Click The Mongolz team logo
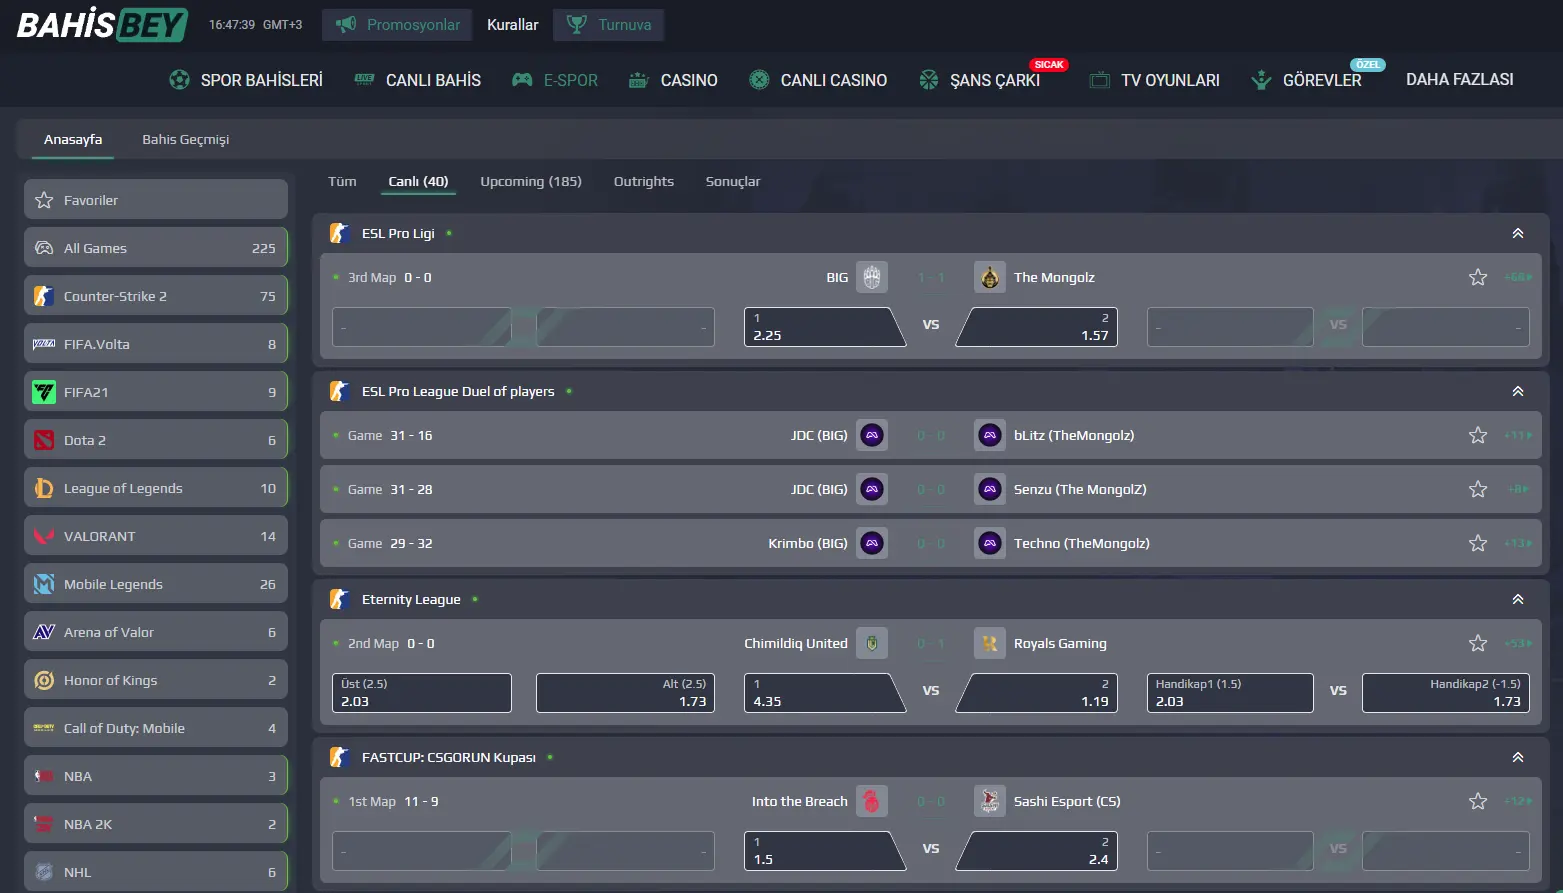 click(x=990, y=278)
